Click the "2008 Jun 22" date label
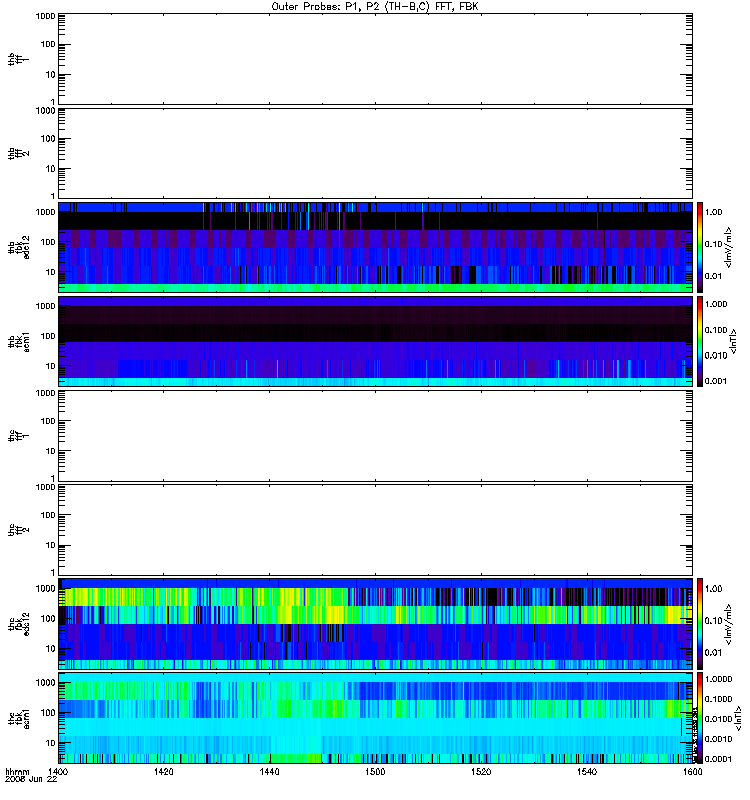The width and height of the screenshot is (750, 800). (31, 779)
